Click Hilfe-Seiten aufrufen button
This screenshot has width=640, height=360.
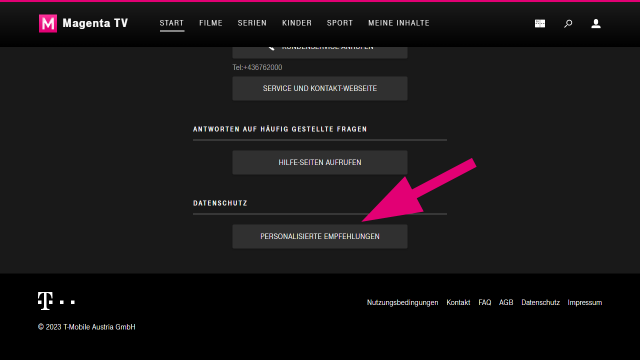(320, 162)
